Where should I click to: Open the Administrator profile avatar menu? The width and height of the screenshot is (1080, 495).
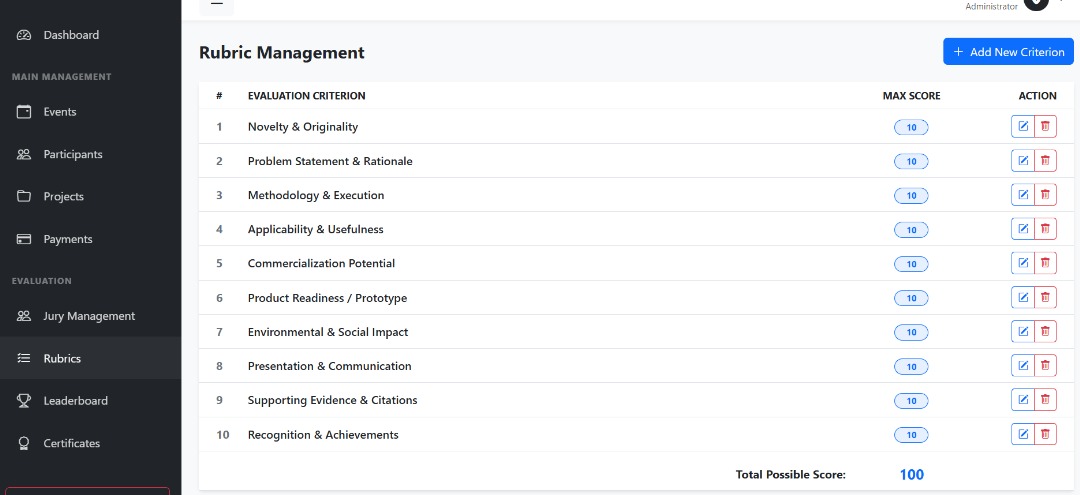pyautogui.click(x=1036, y=3)
